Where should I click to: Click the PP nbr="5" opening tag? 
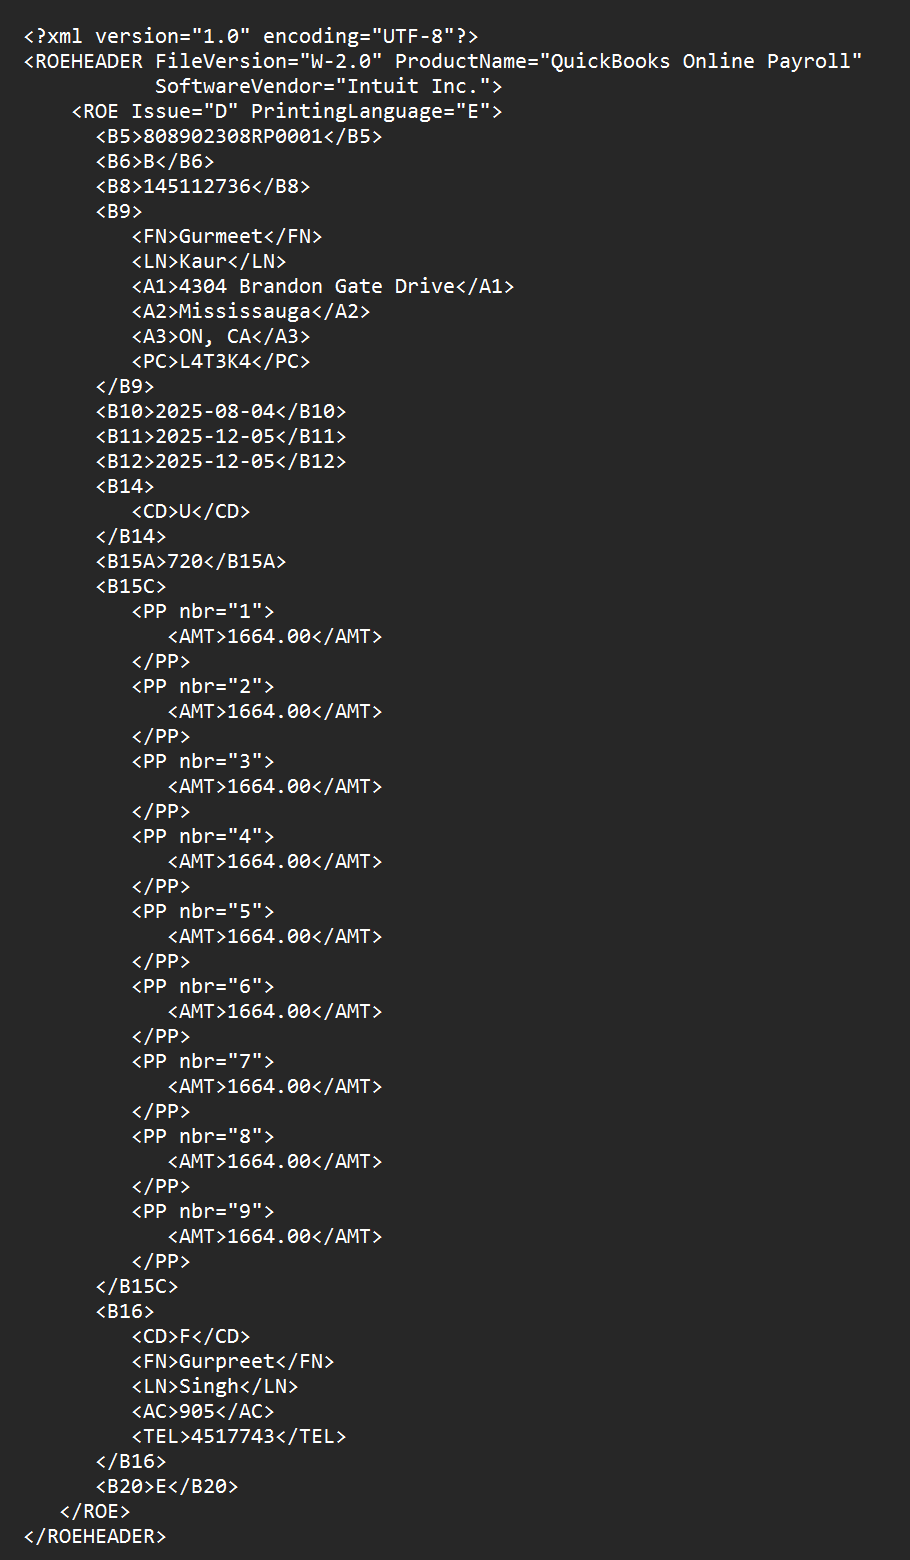click(x=202, y=911)
